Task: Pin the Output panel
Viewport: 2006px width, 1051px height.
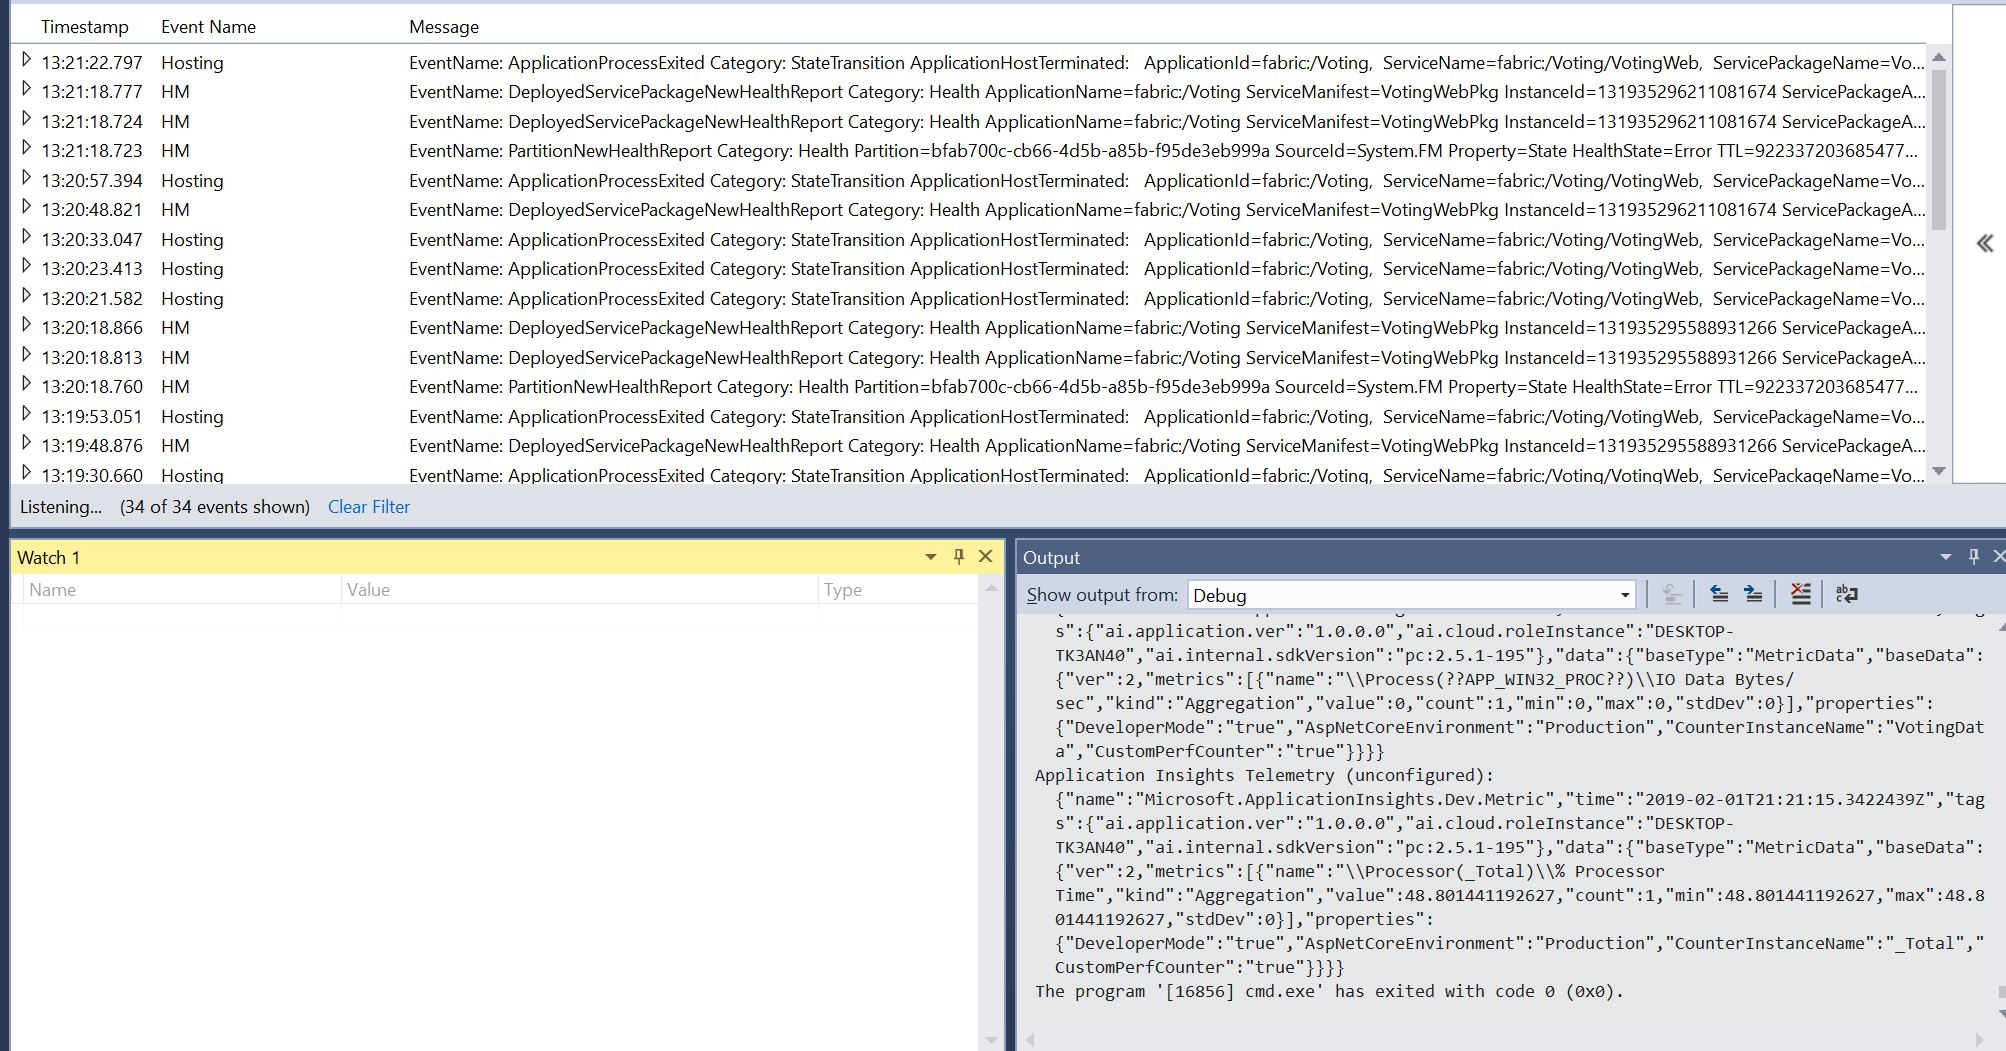Action: click(1973, 557)
